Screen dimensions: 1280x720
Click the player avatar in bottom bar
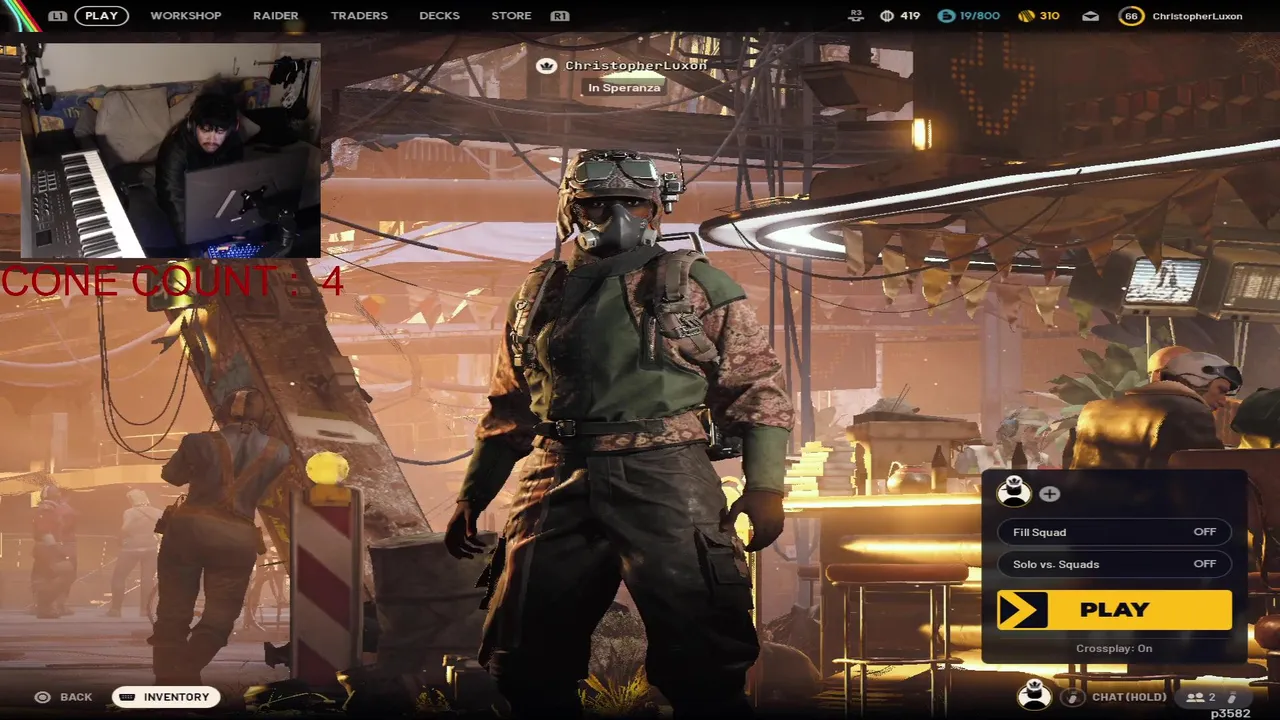pyautogui.click(x=1035, y=695)
